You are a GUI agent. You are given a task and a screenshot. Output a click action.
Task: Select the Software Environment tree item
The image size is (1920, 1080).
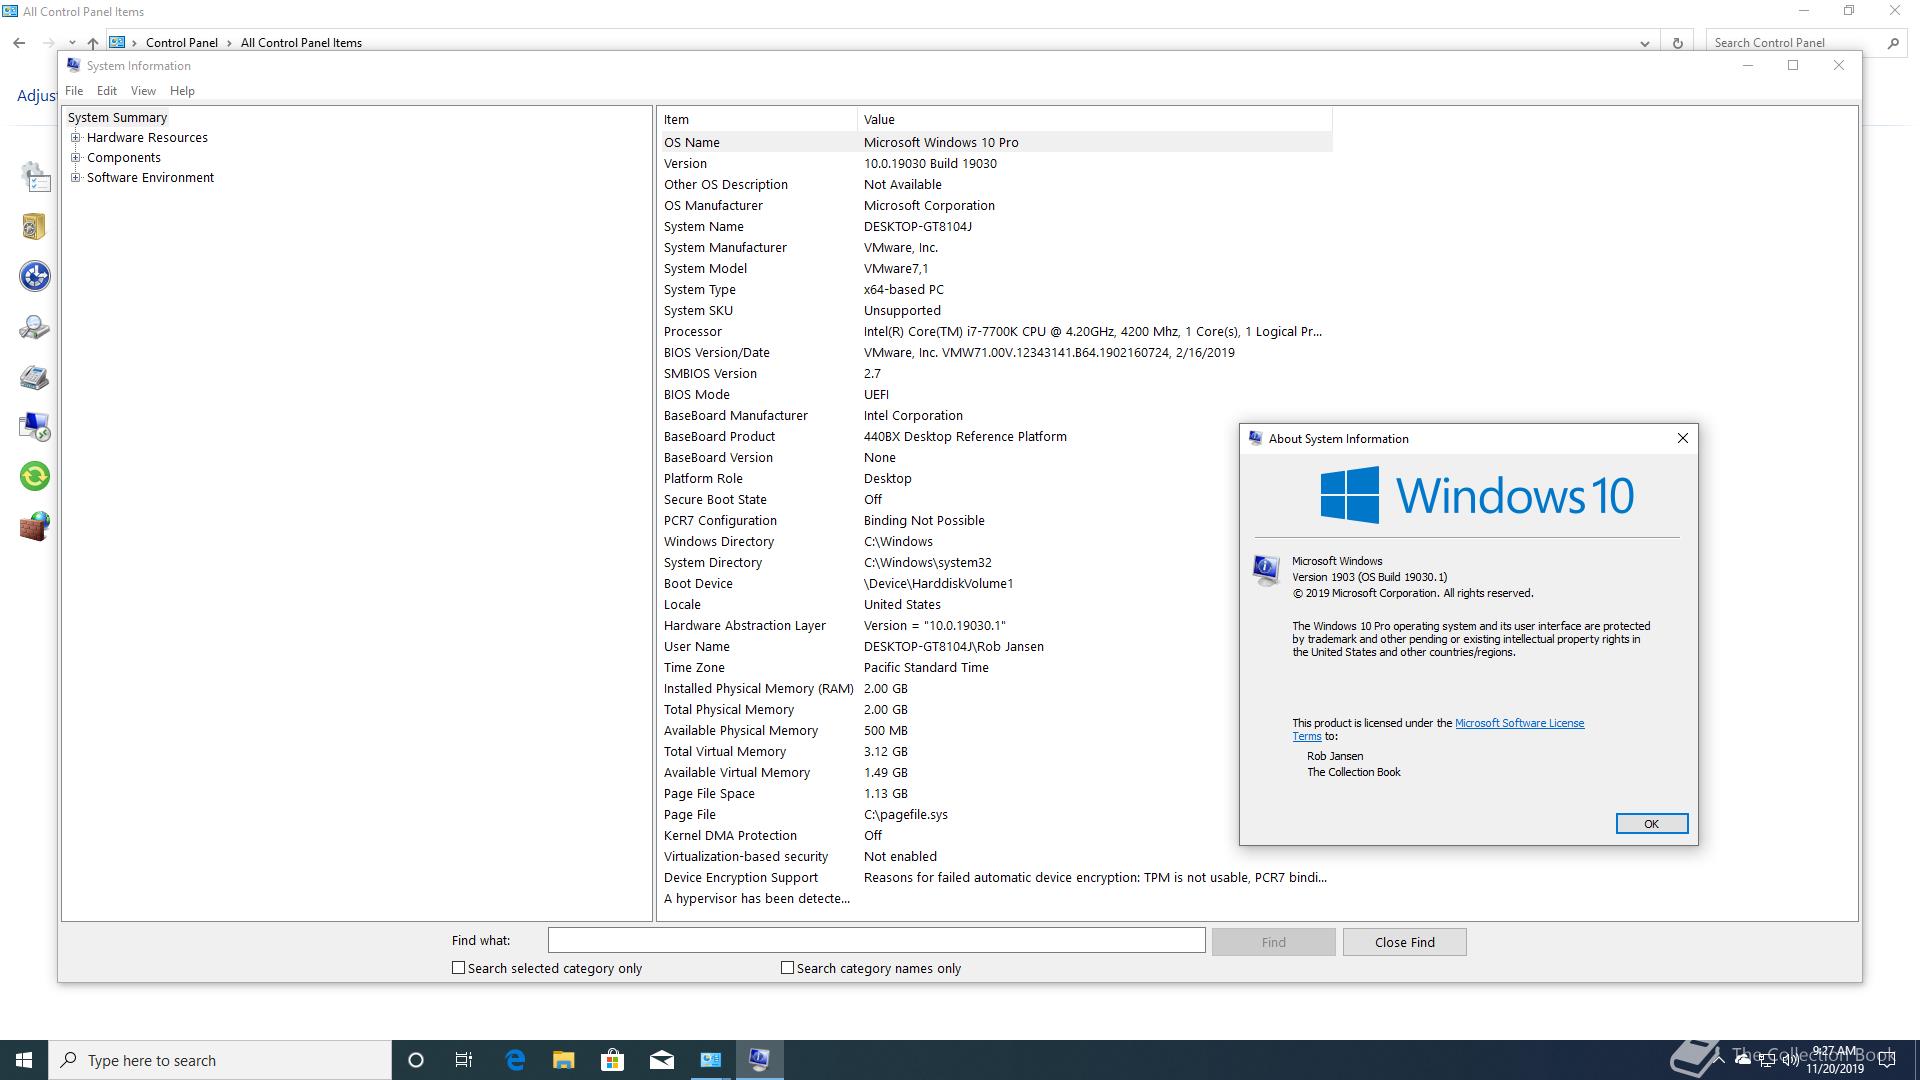click(x=150, y=178)
